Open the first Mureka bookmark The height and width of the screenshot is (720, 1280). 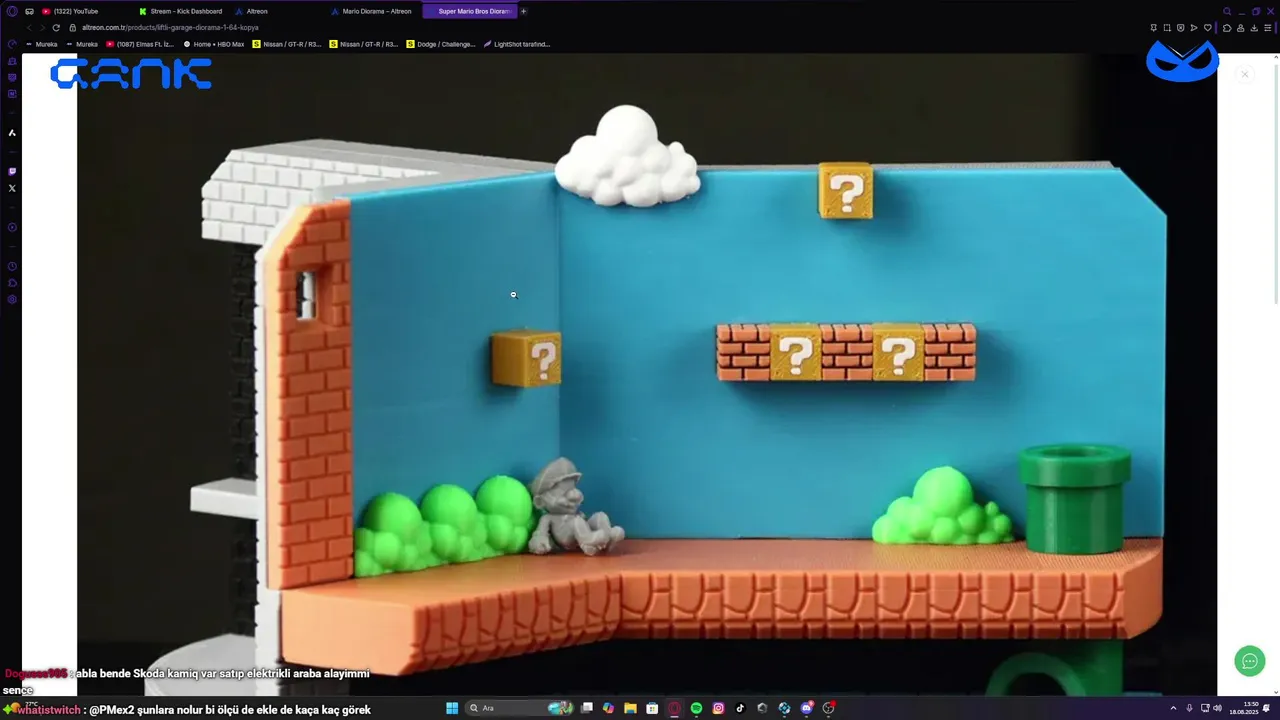coord(41,44)
